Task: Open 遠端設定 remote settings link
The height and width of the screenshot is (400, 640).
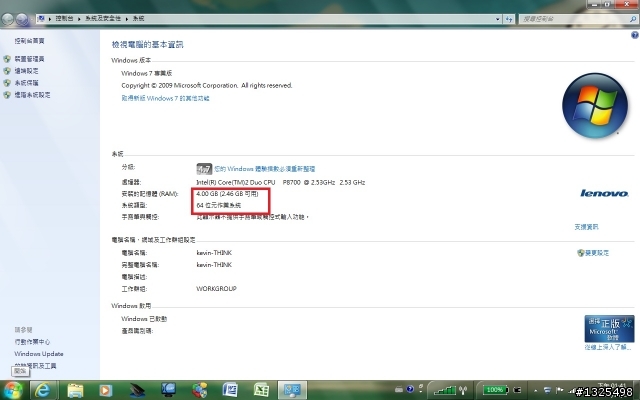Action: [27, 71]
